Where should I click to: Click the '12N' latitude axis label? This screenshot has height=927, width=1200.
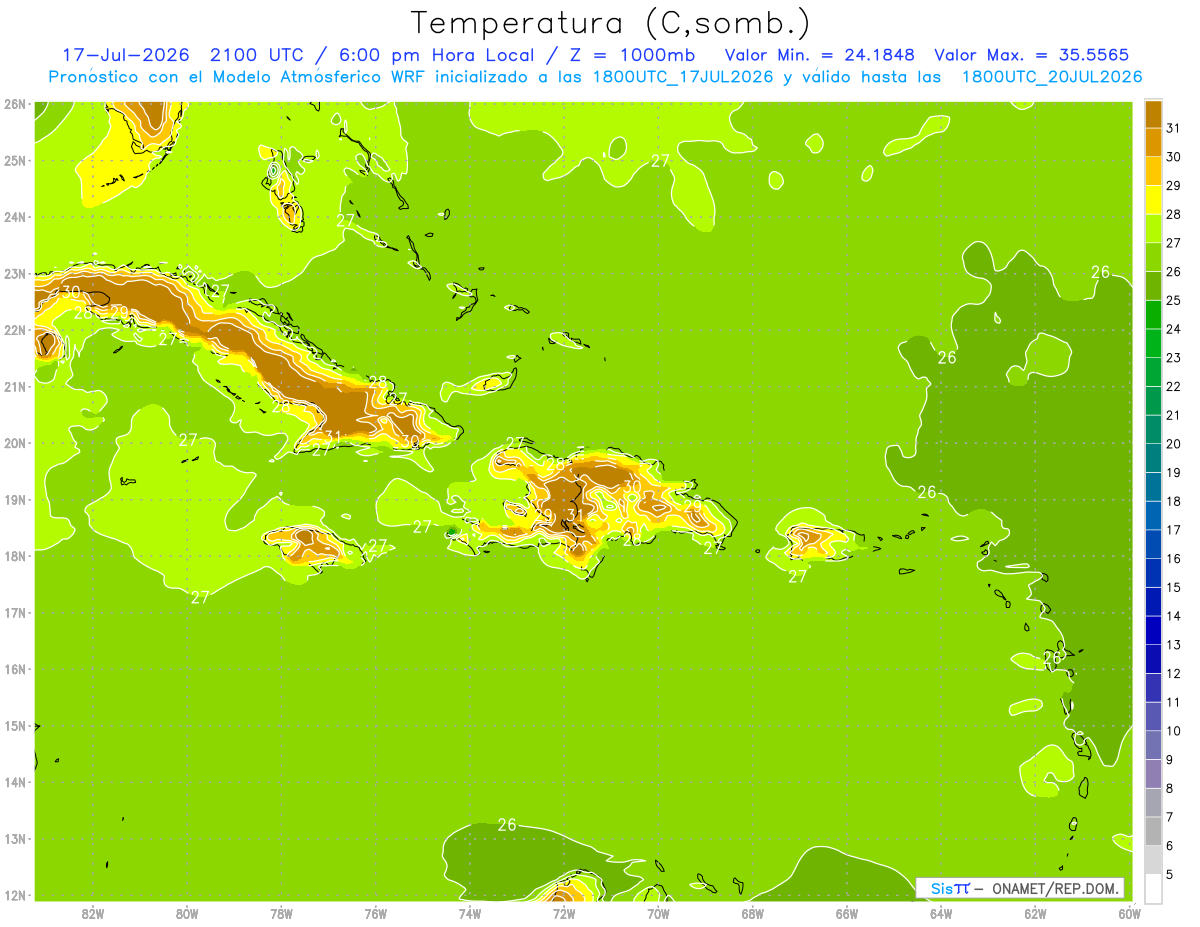click(14, 895)
